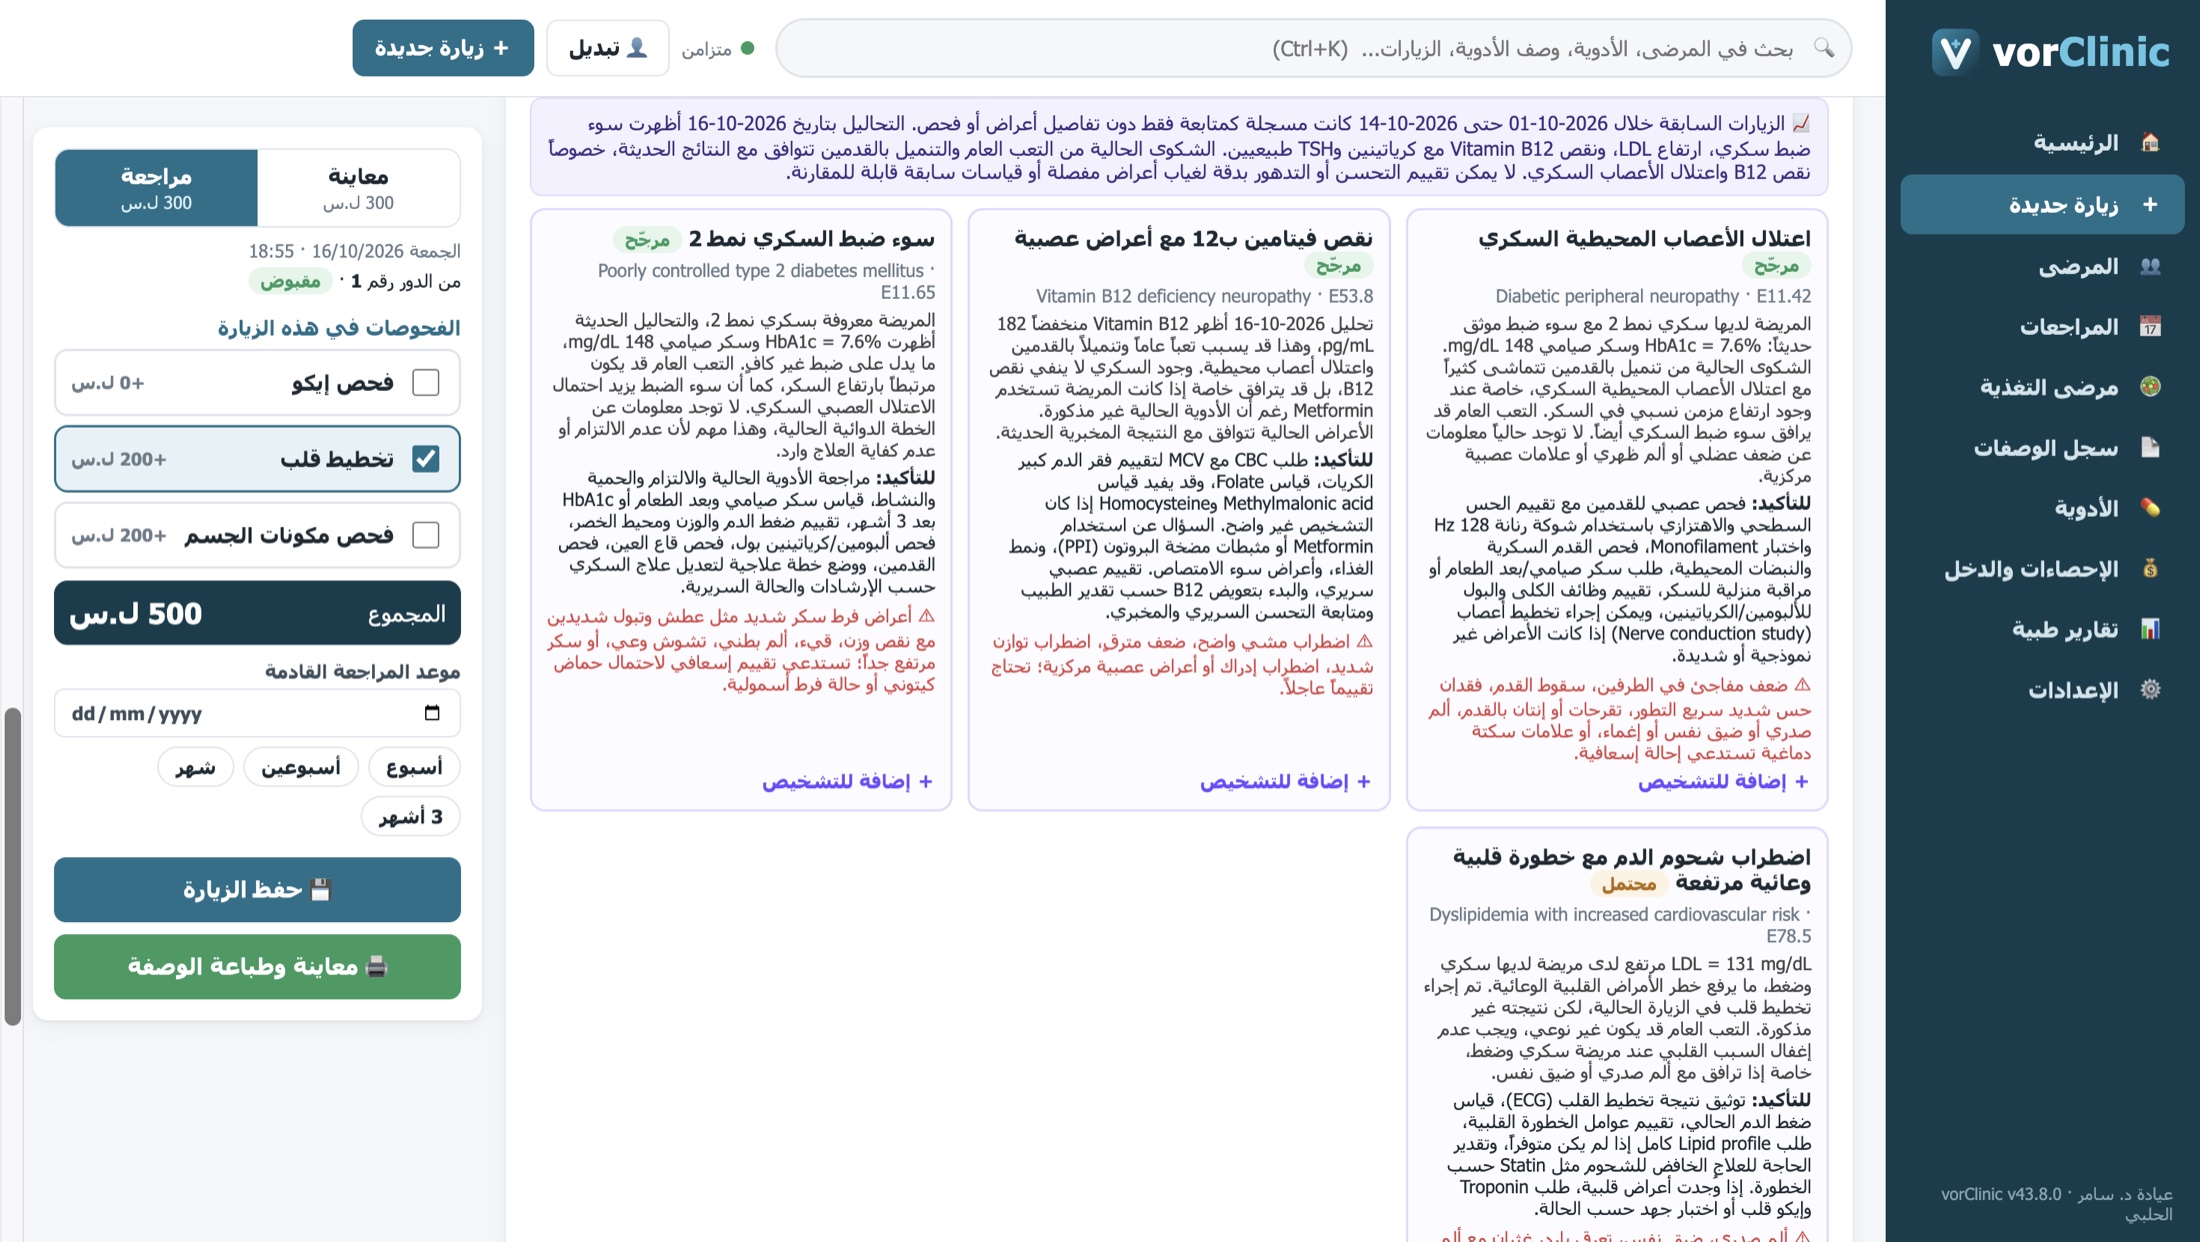
Task: Click the visit panel vertical scrollbar
Action: (12, 866)
